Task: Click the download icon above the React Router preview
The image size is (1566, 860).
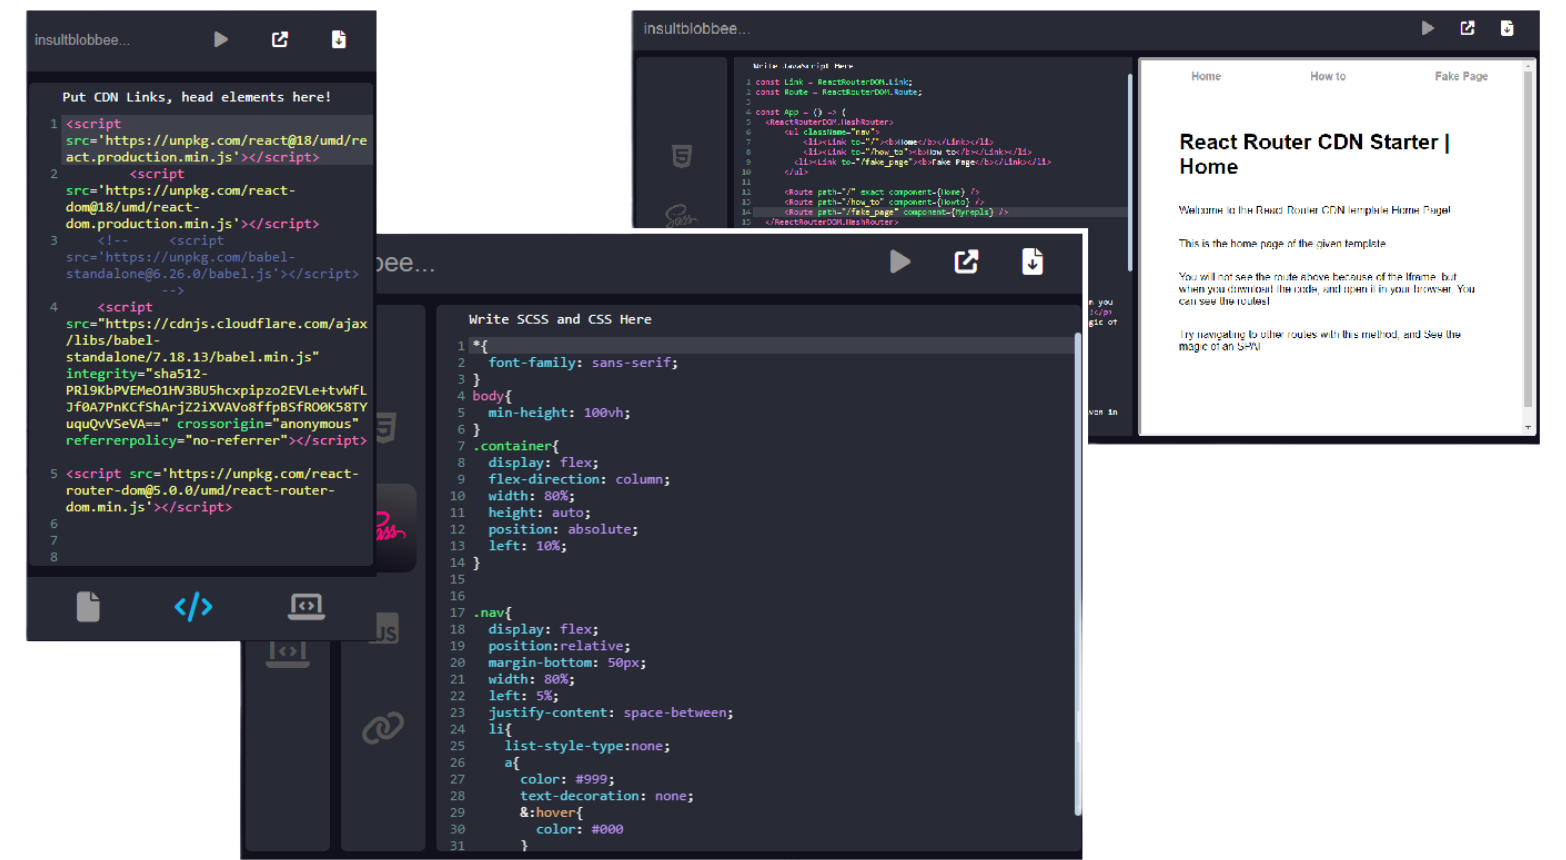Action: [1507, 28]
